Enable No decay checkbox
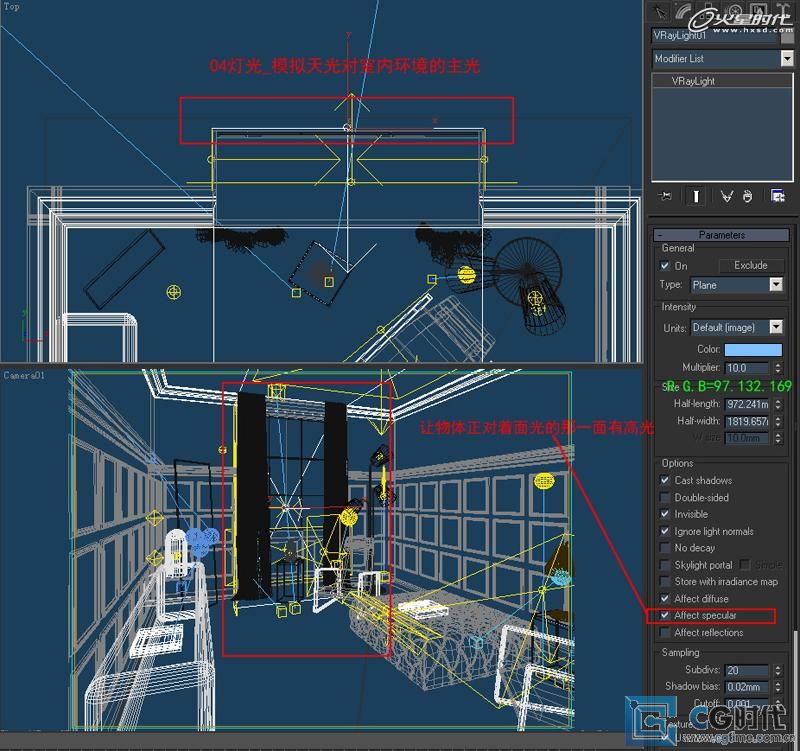This screenshot has width=800, height=751. click(x=665, y=547)
